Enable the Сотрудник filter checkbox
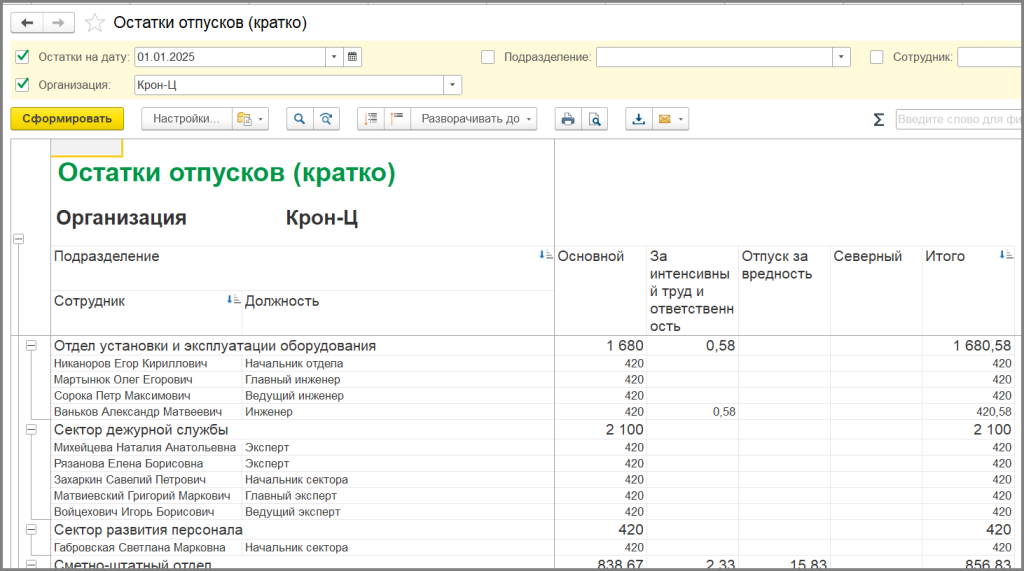This screenshot has height=571, width=1024. click(876, 57)
